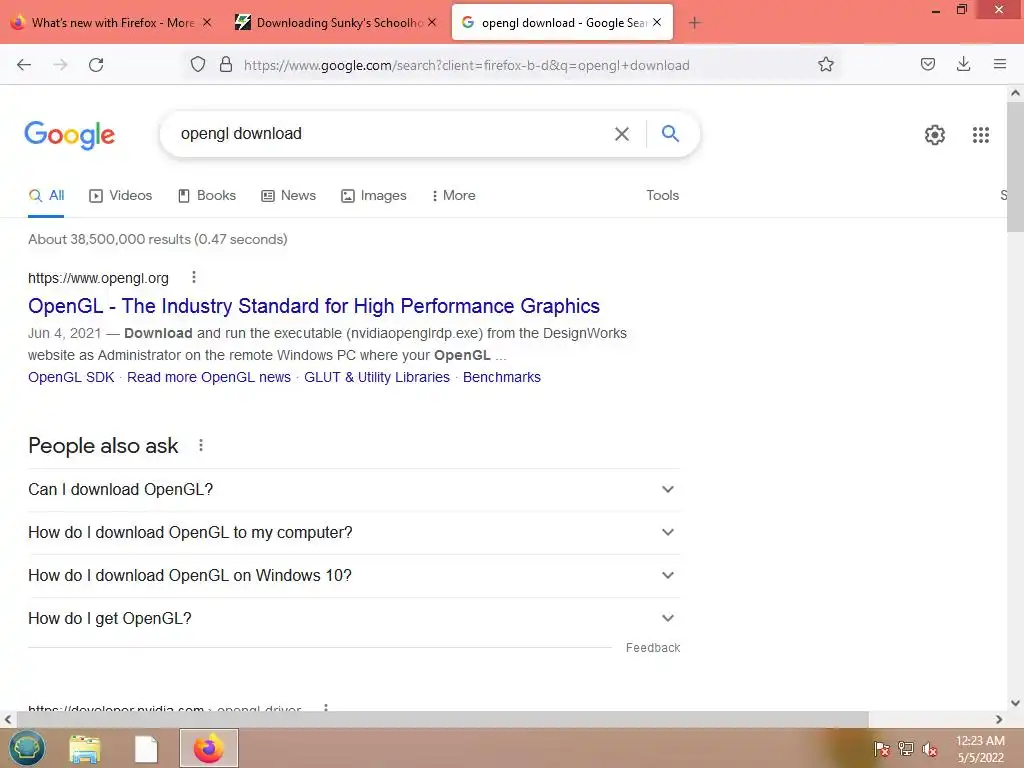Click the forward navigation arrow
Image resolution: width=1024 pixels, height=768 pixels.
(x=60, y=65)
